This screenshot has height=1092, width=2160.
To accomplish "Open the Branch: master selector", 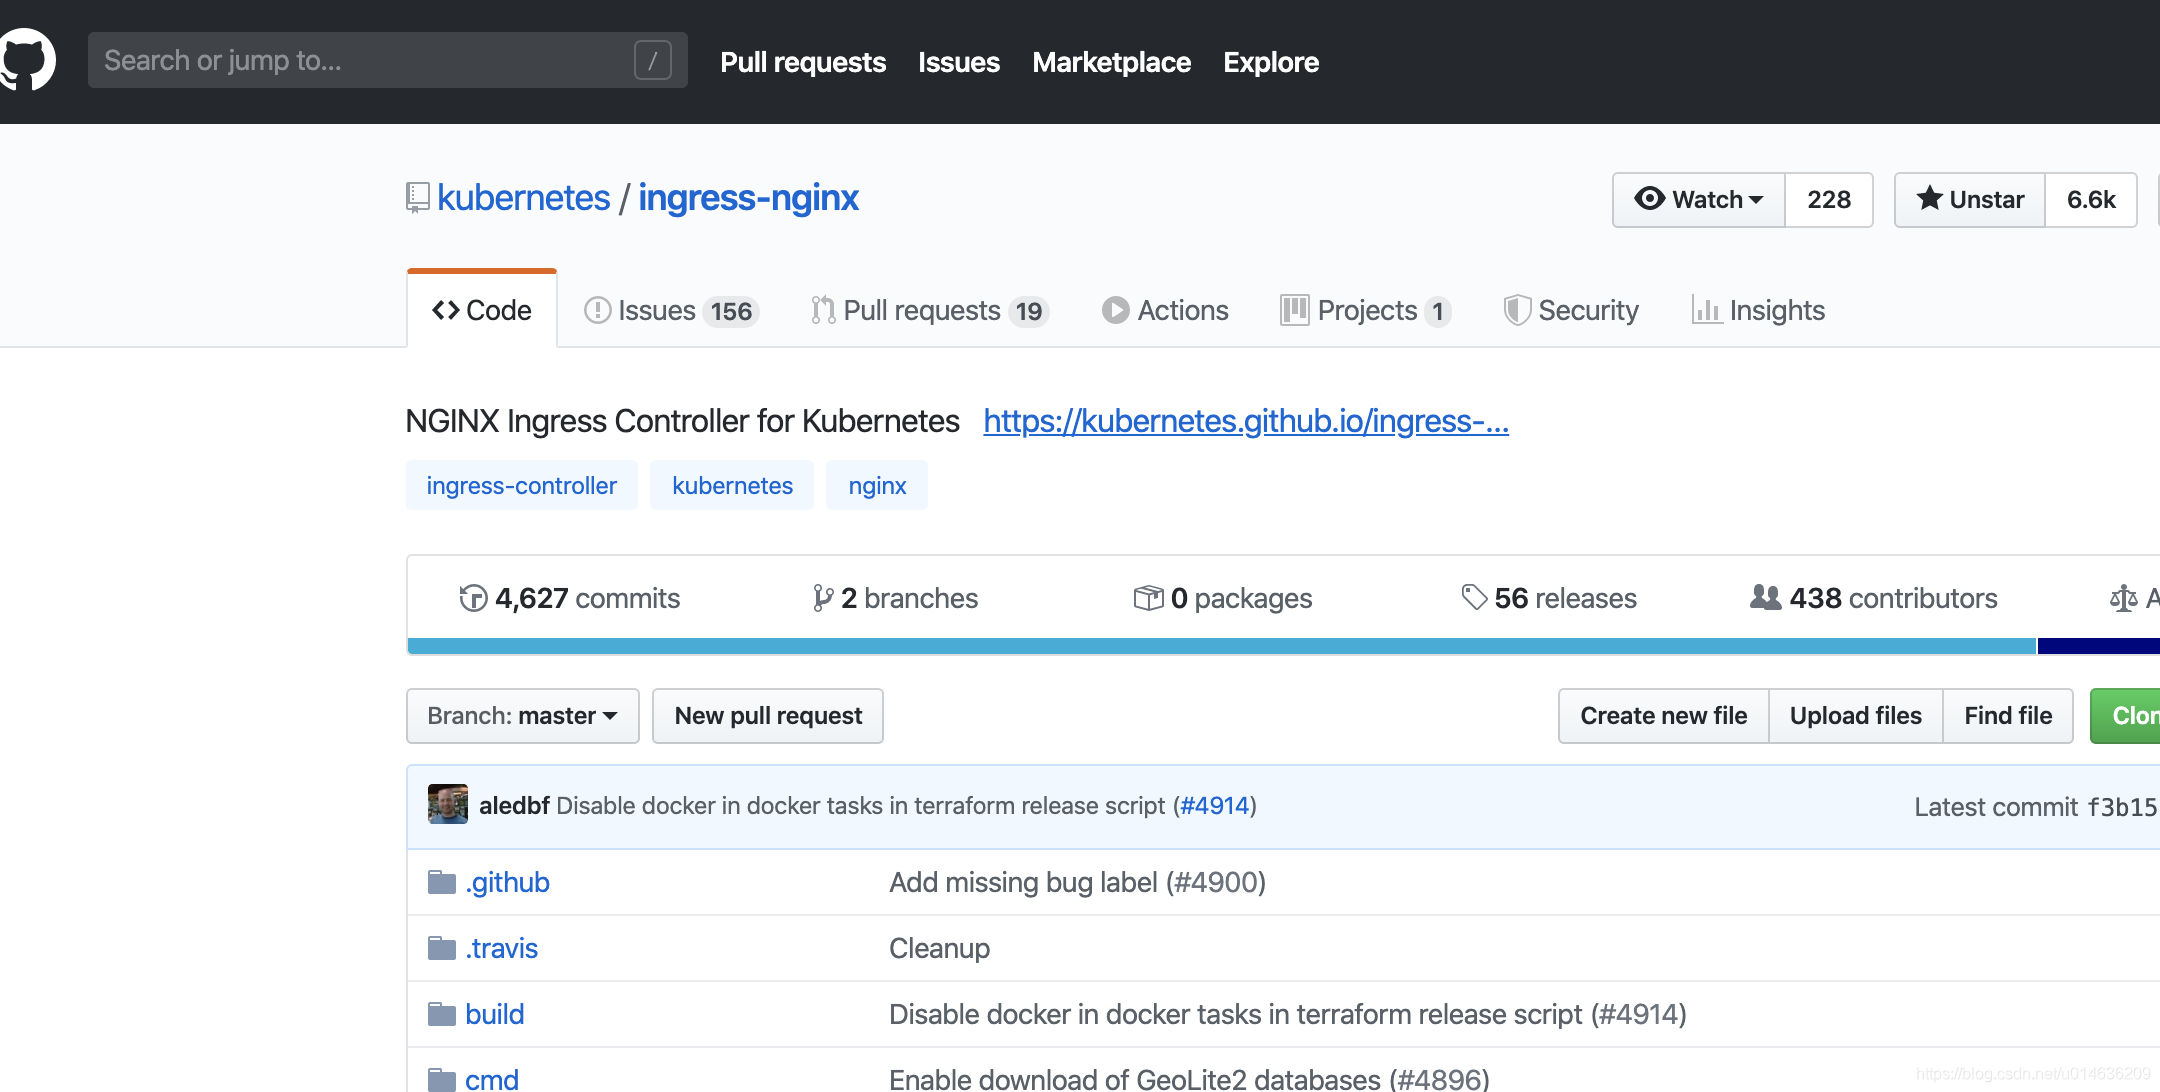I will click(x=523, y=716).
